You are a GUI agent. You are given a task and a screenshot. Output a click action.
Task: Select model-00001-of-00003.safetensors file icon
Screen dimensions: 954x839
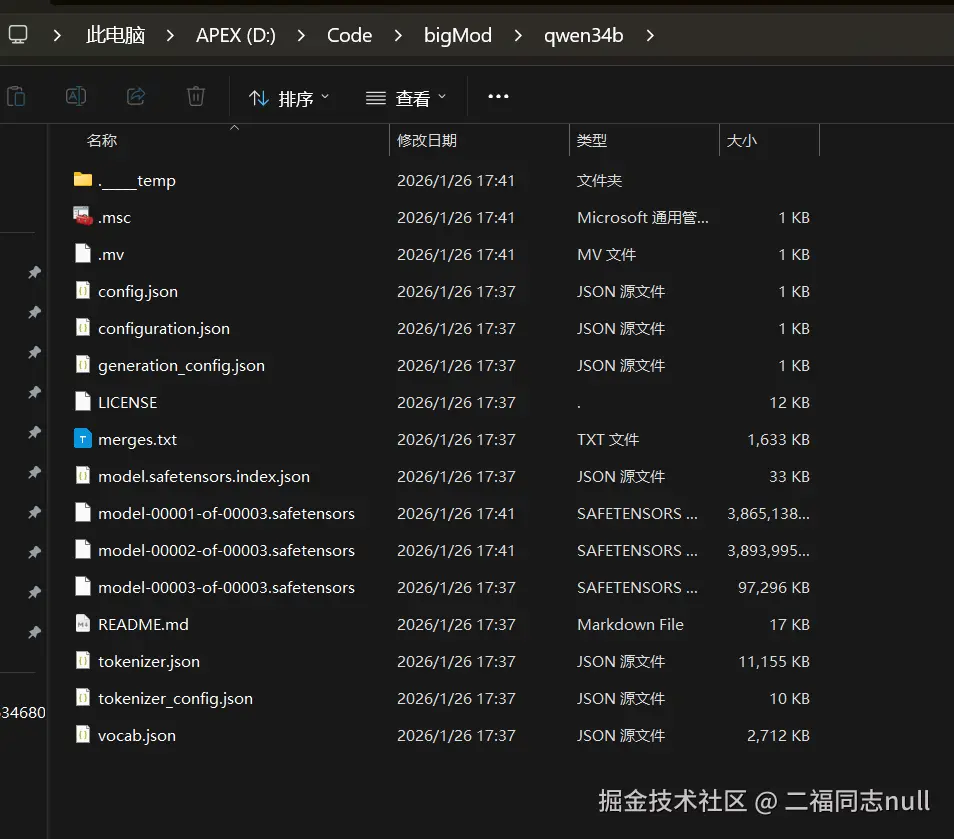tap(83, 512)
